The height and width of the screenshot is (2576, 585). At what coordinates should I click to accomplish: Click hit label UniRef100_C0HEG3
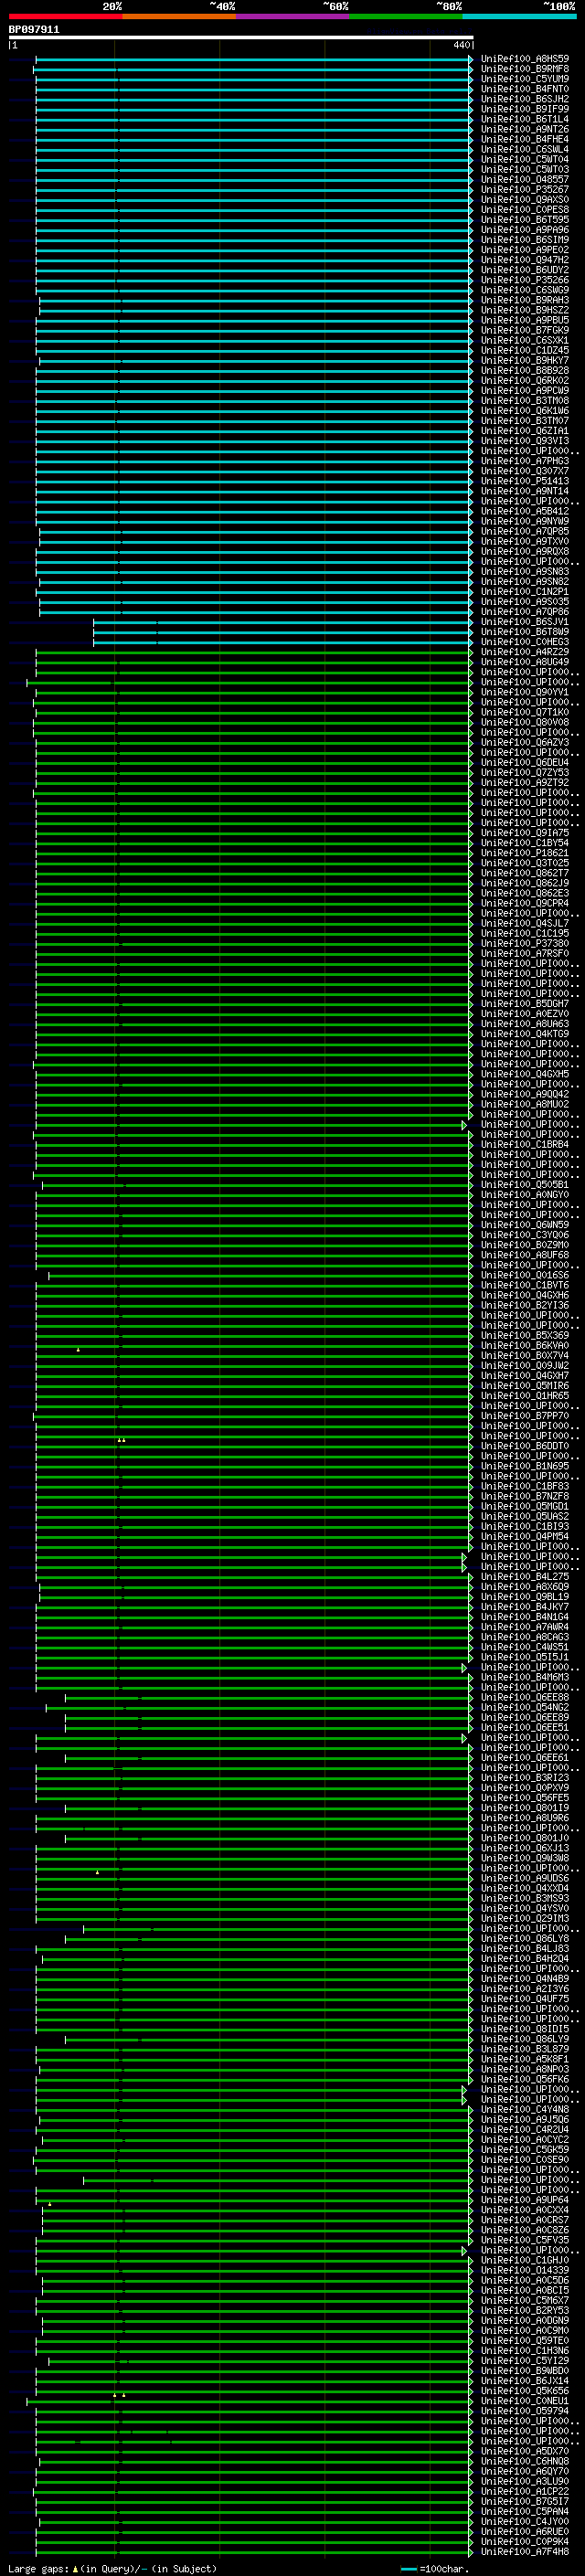coord(525,642)
